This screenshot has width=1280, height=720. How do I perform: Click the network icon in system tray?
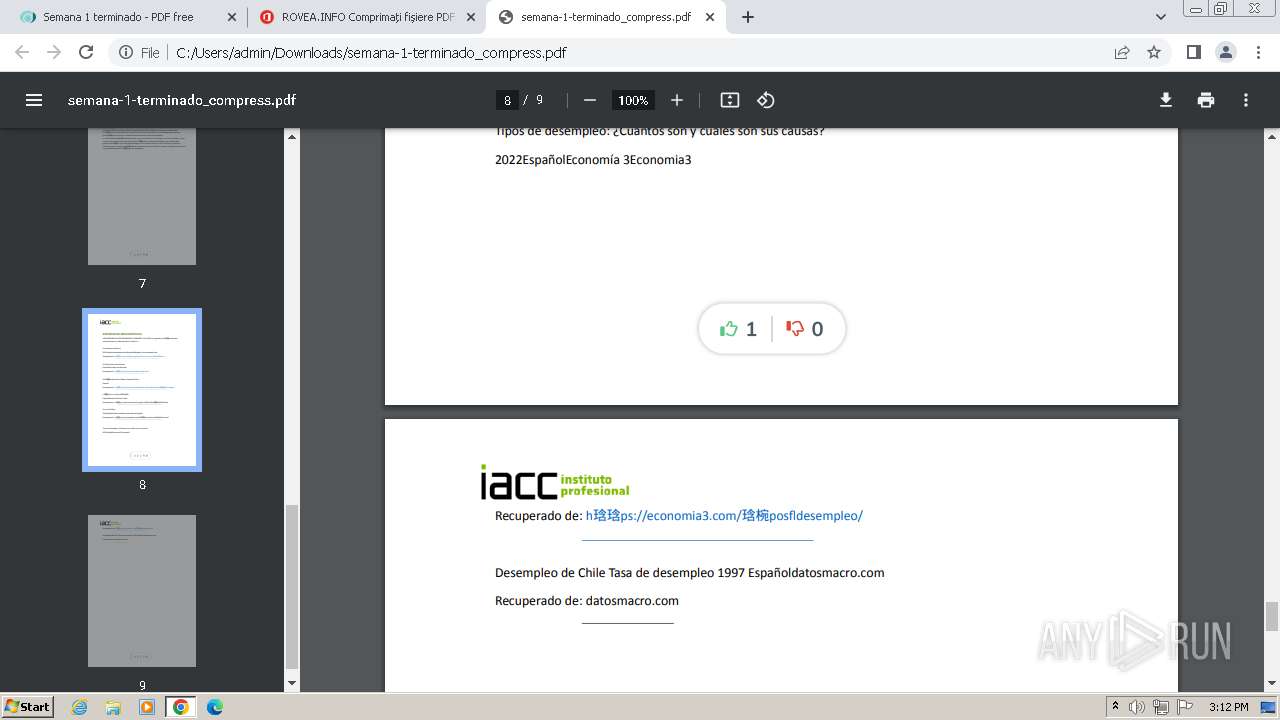click(x=1161, y=707)
